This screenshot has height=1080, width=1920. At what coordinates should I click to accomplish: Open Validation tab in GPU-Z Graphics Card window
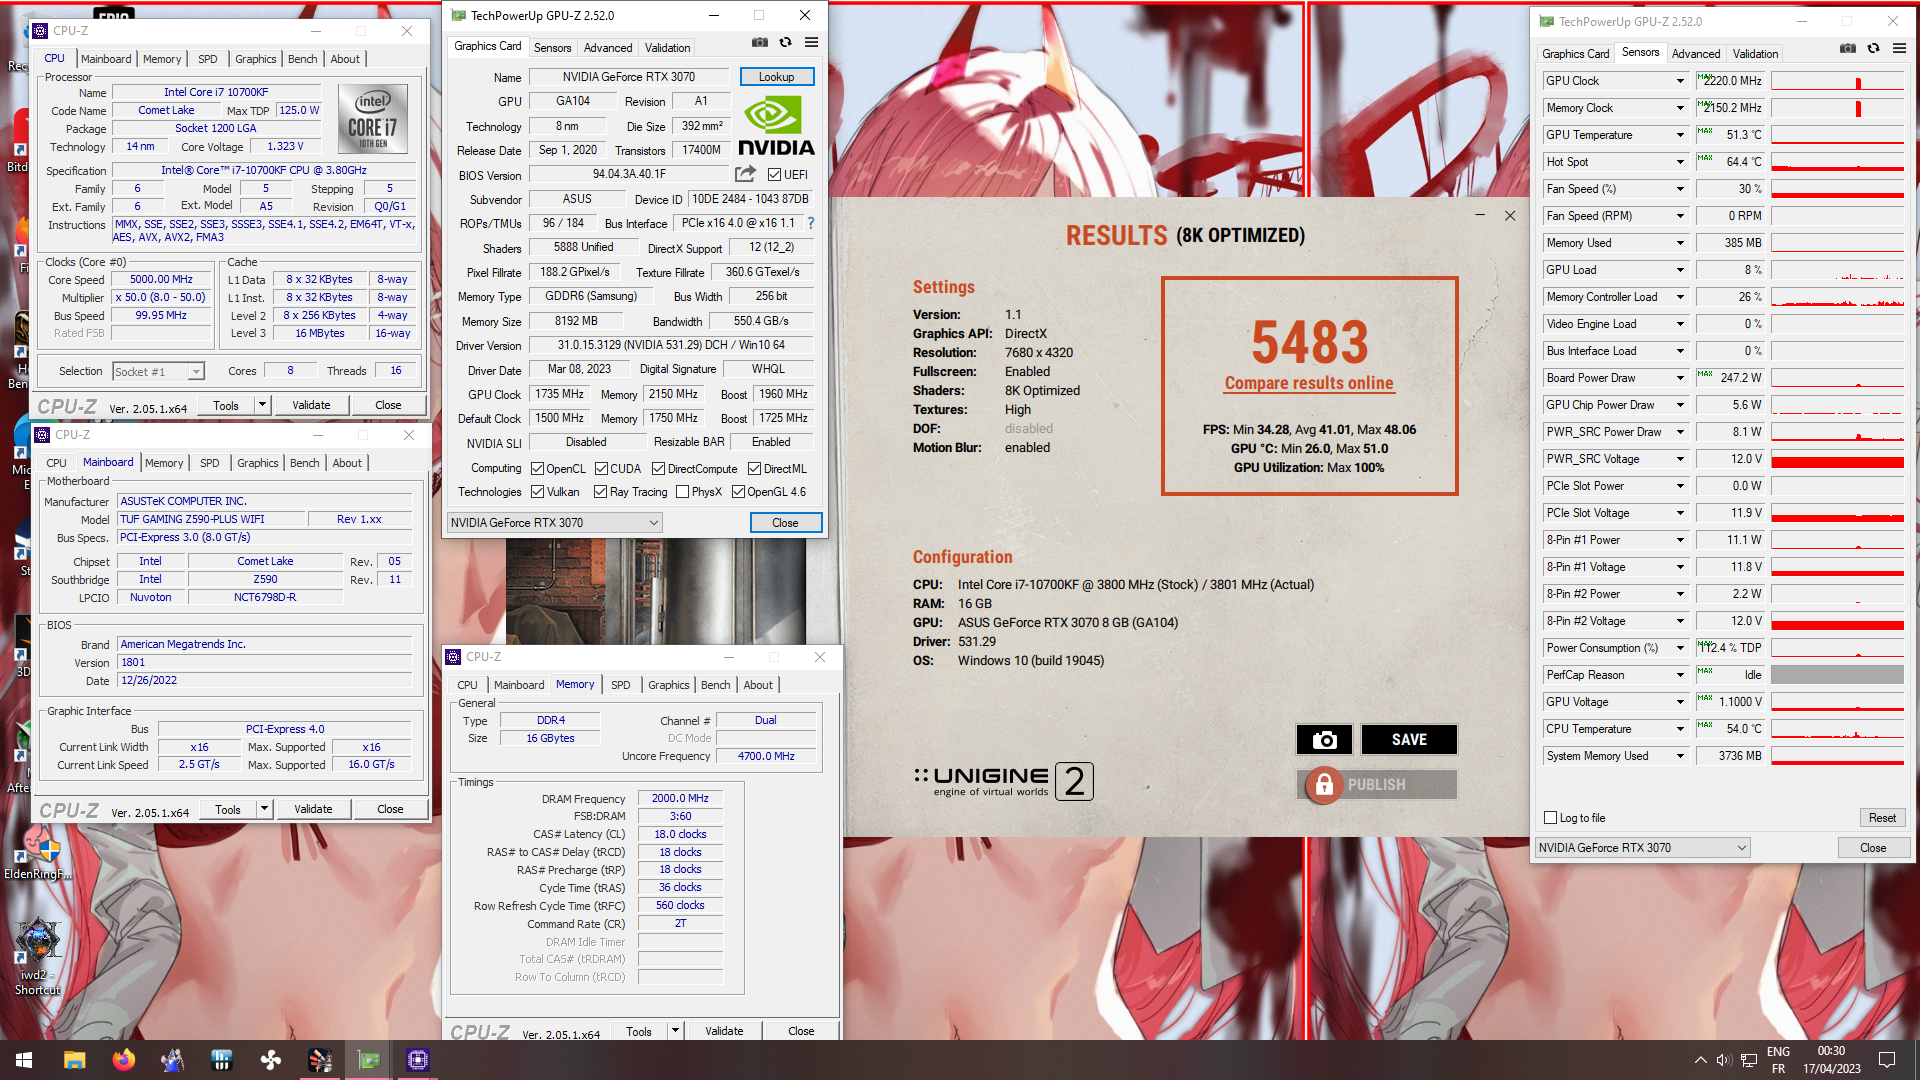pyautogui.click(x=667, y=48)
